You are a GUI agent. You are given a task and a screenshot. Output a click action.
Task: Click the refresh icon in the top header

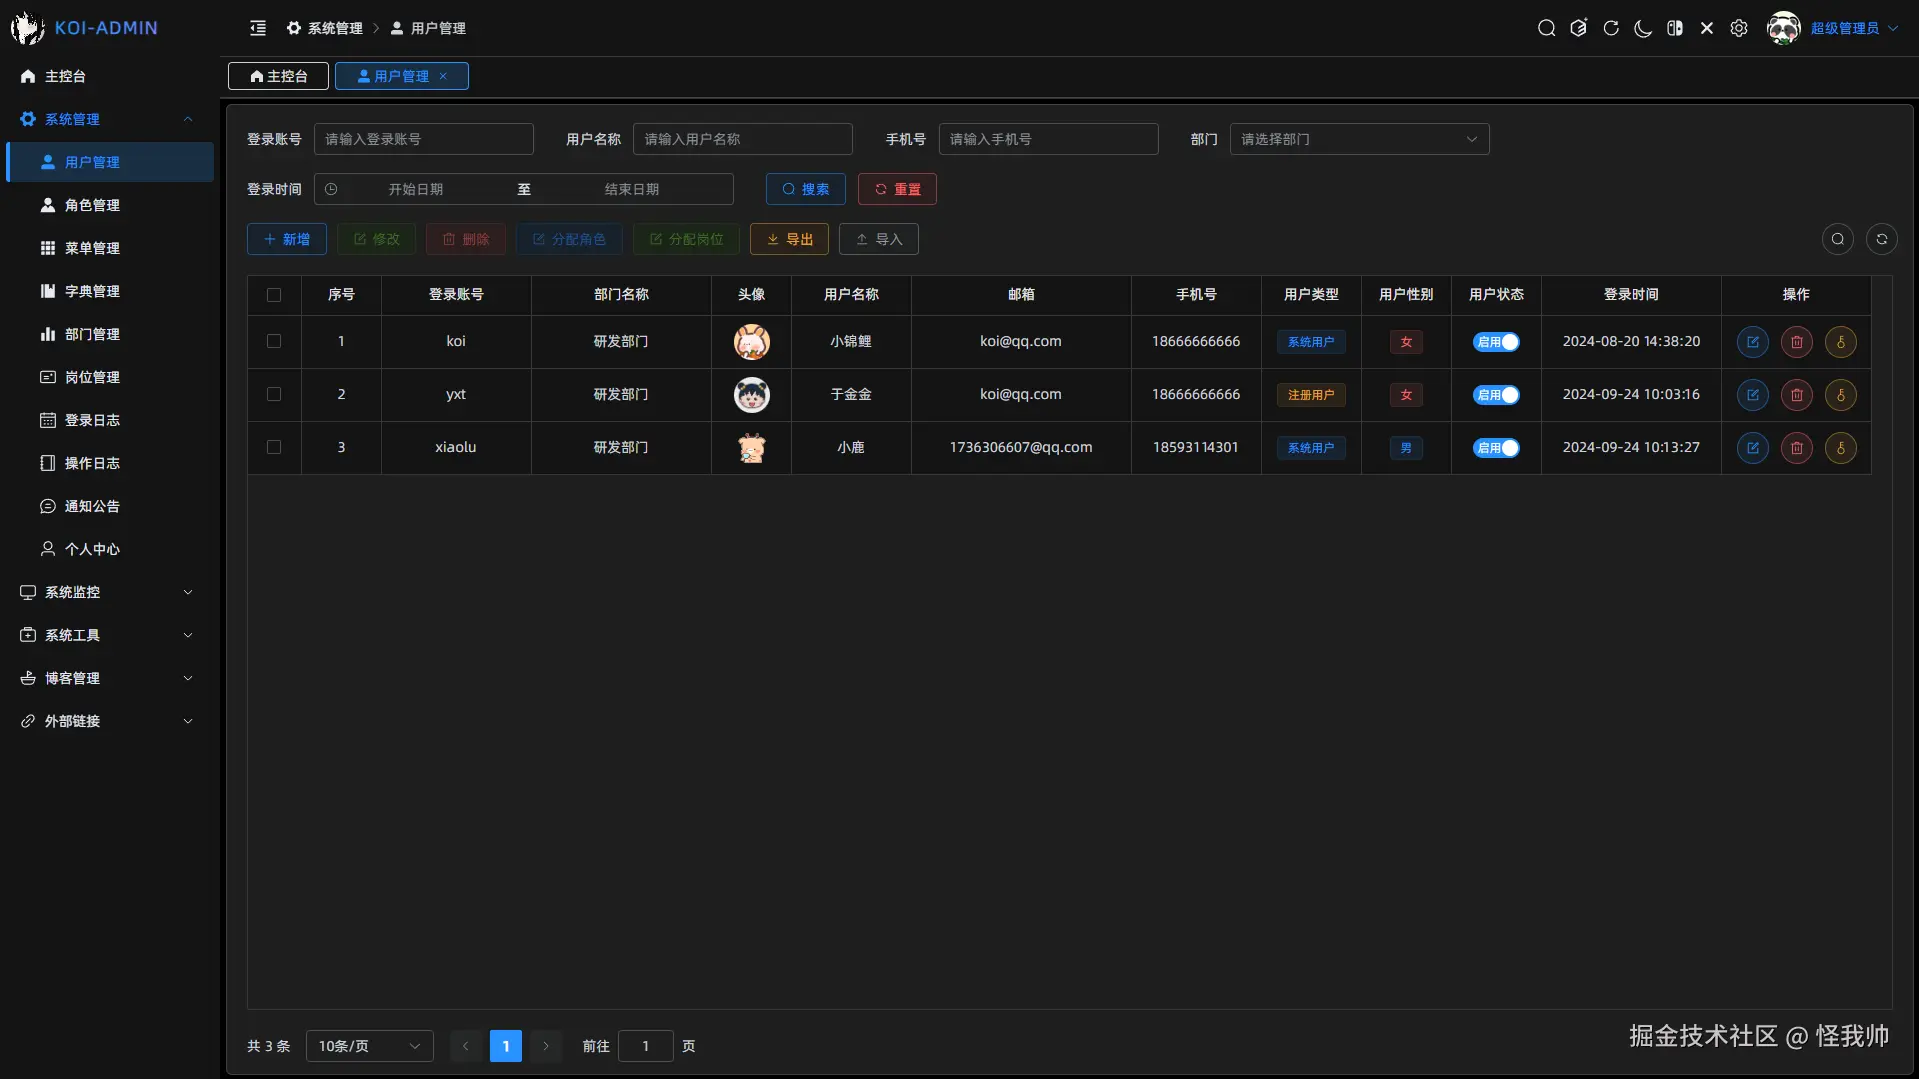pyautogui.click(x=1610, y=28)
